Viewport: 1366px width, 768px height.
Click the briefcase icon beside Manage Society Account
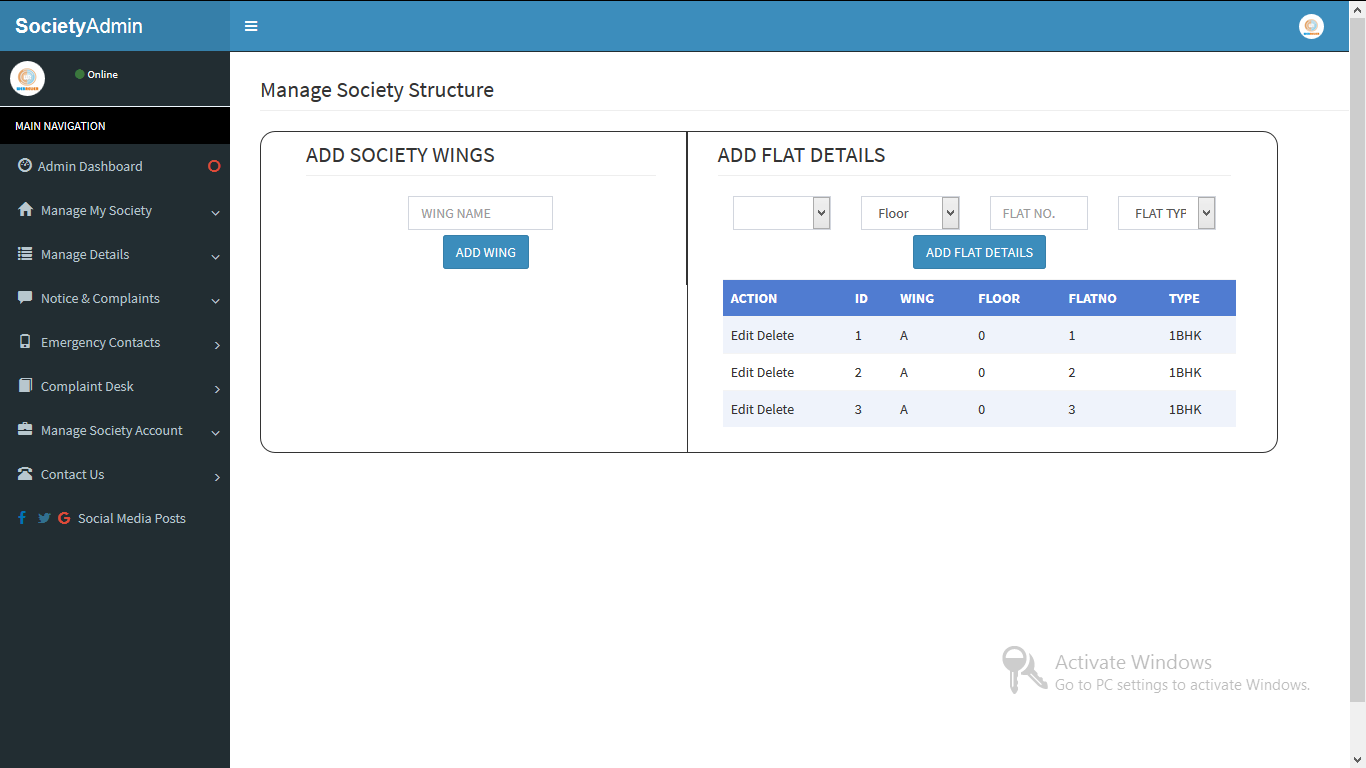click(22, 430)
